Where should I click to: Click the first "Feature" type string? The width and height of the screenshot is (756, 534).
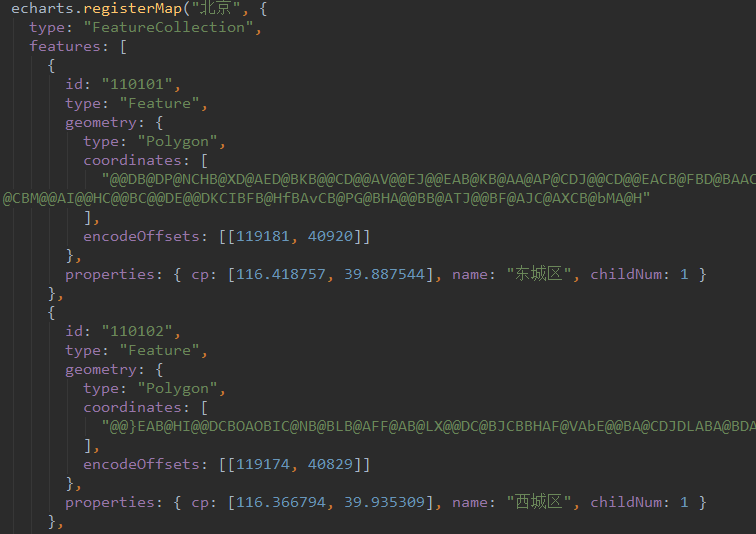click(x=160, y=103)
